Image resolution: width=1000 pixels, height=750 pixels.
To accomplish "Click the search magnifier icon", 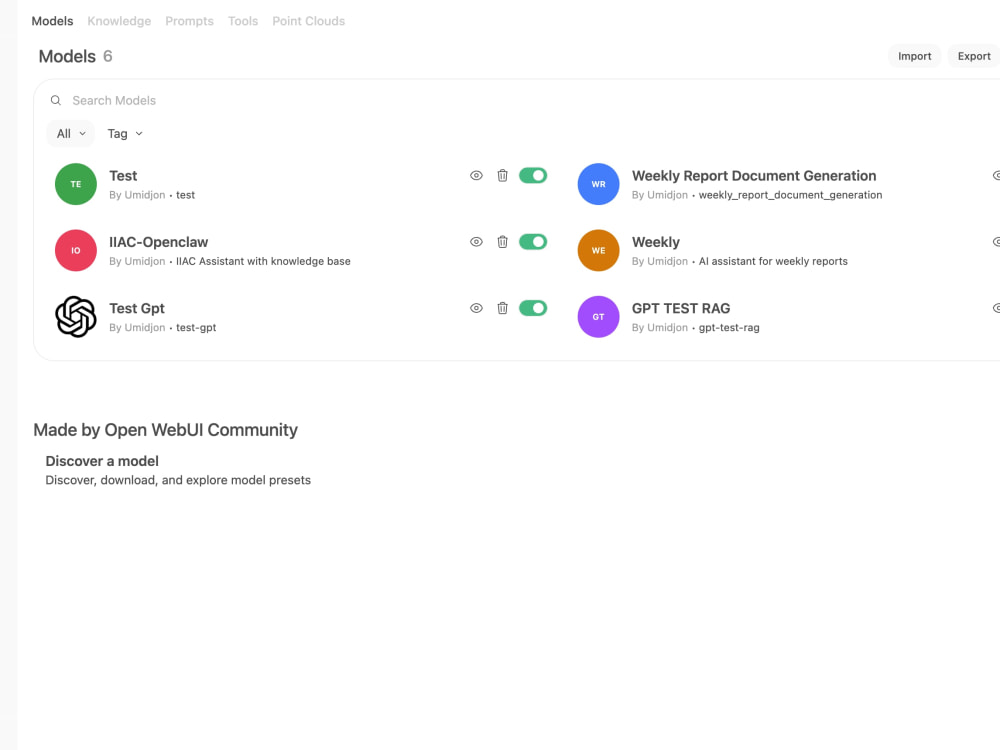I will tap(55, 100).
